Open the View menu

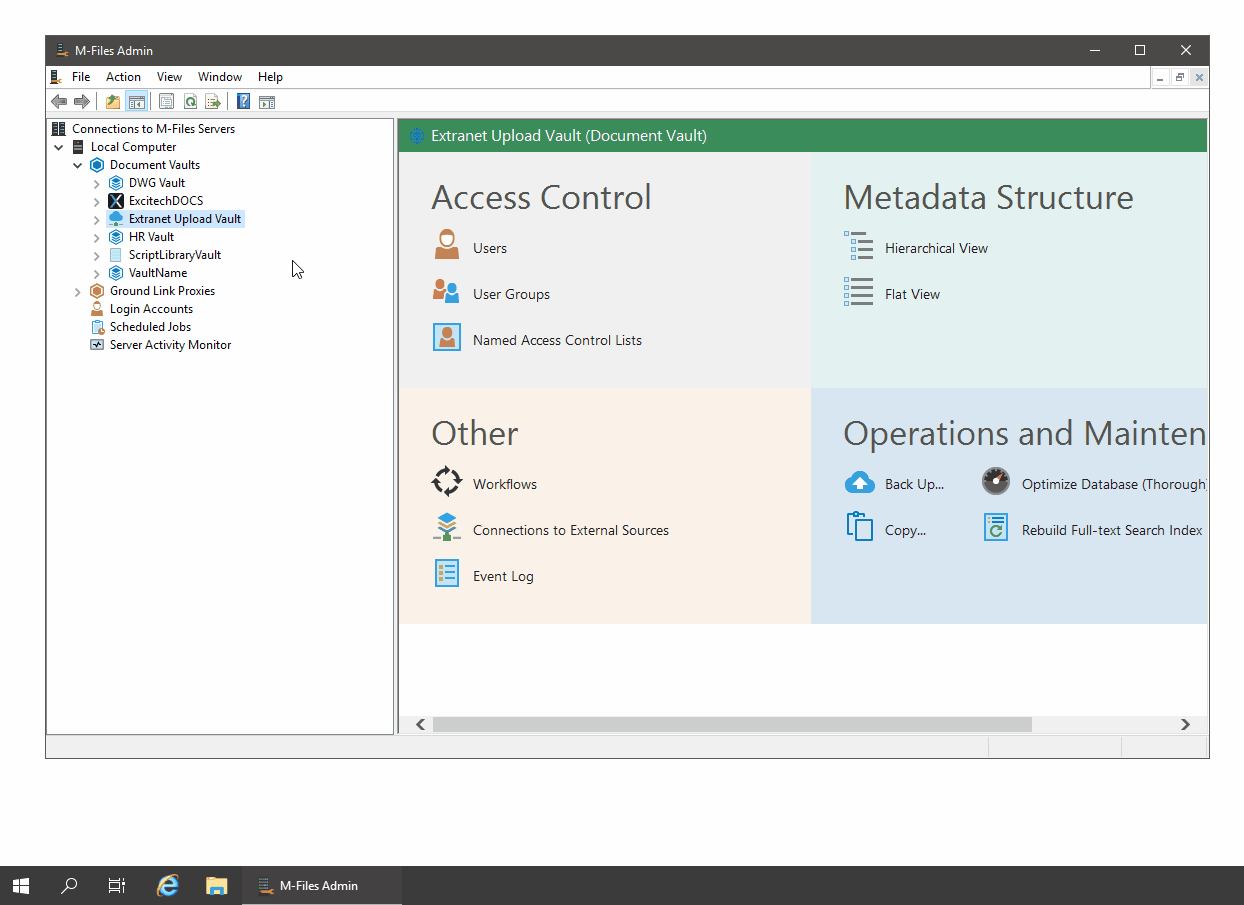coord(169,77)
